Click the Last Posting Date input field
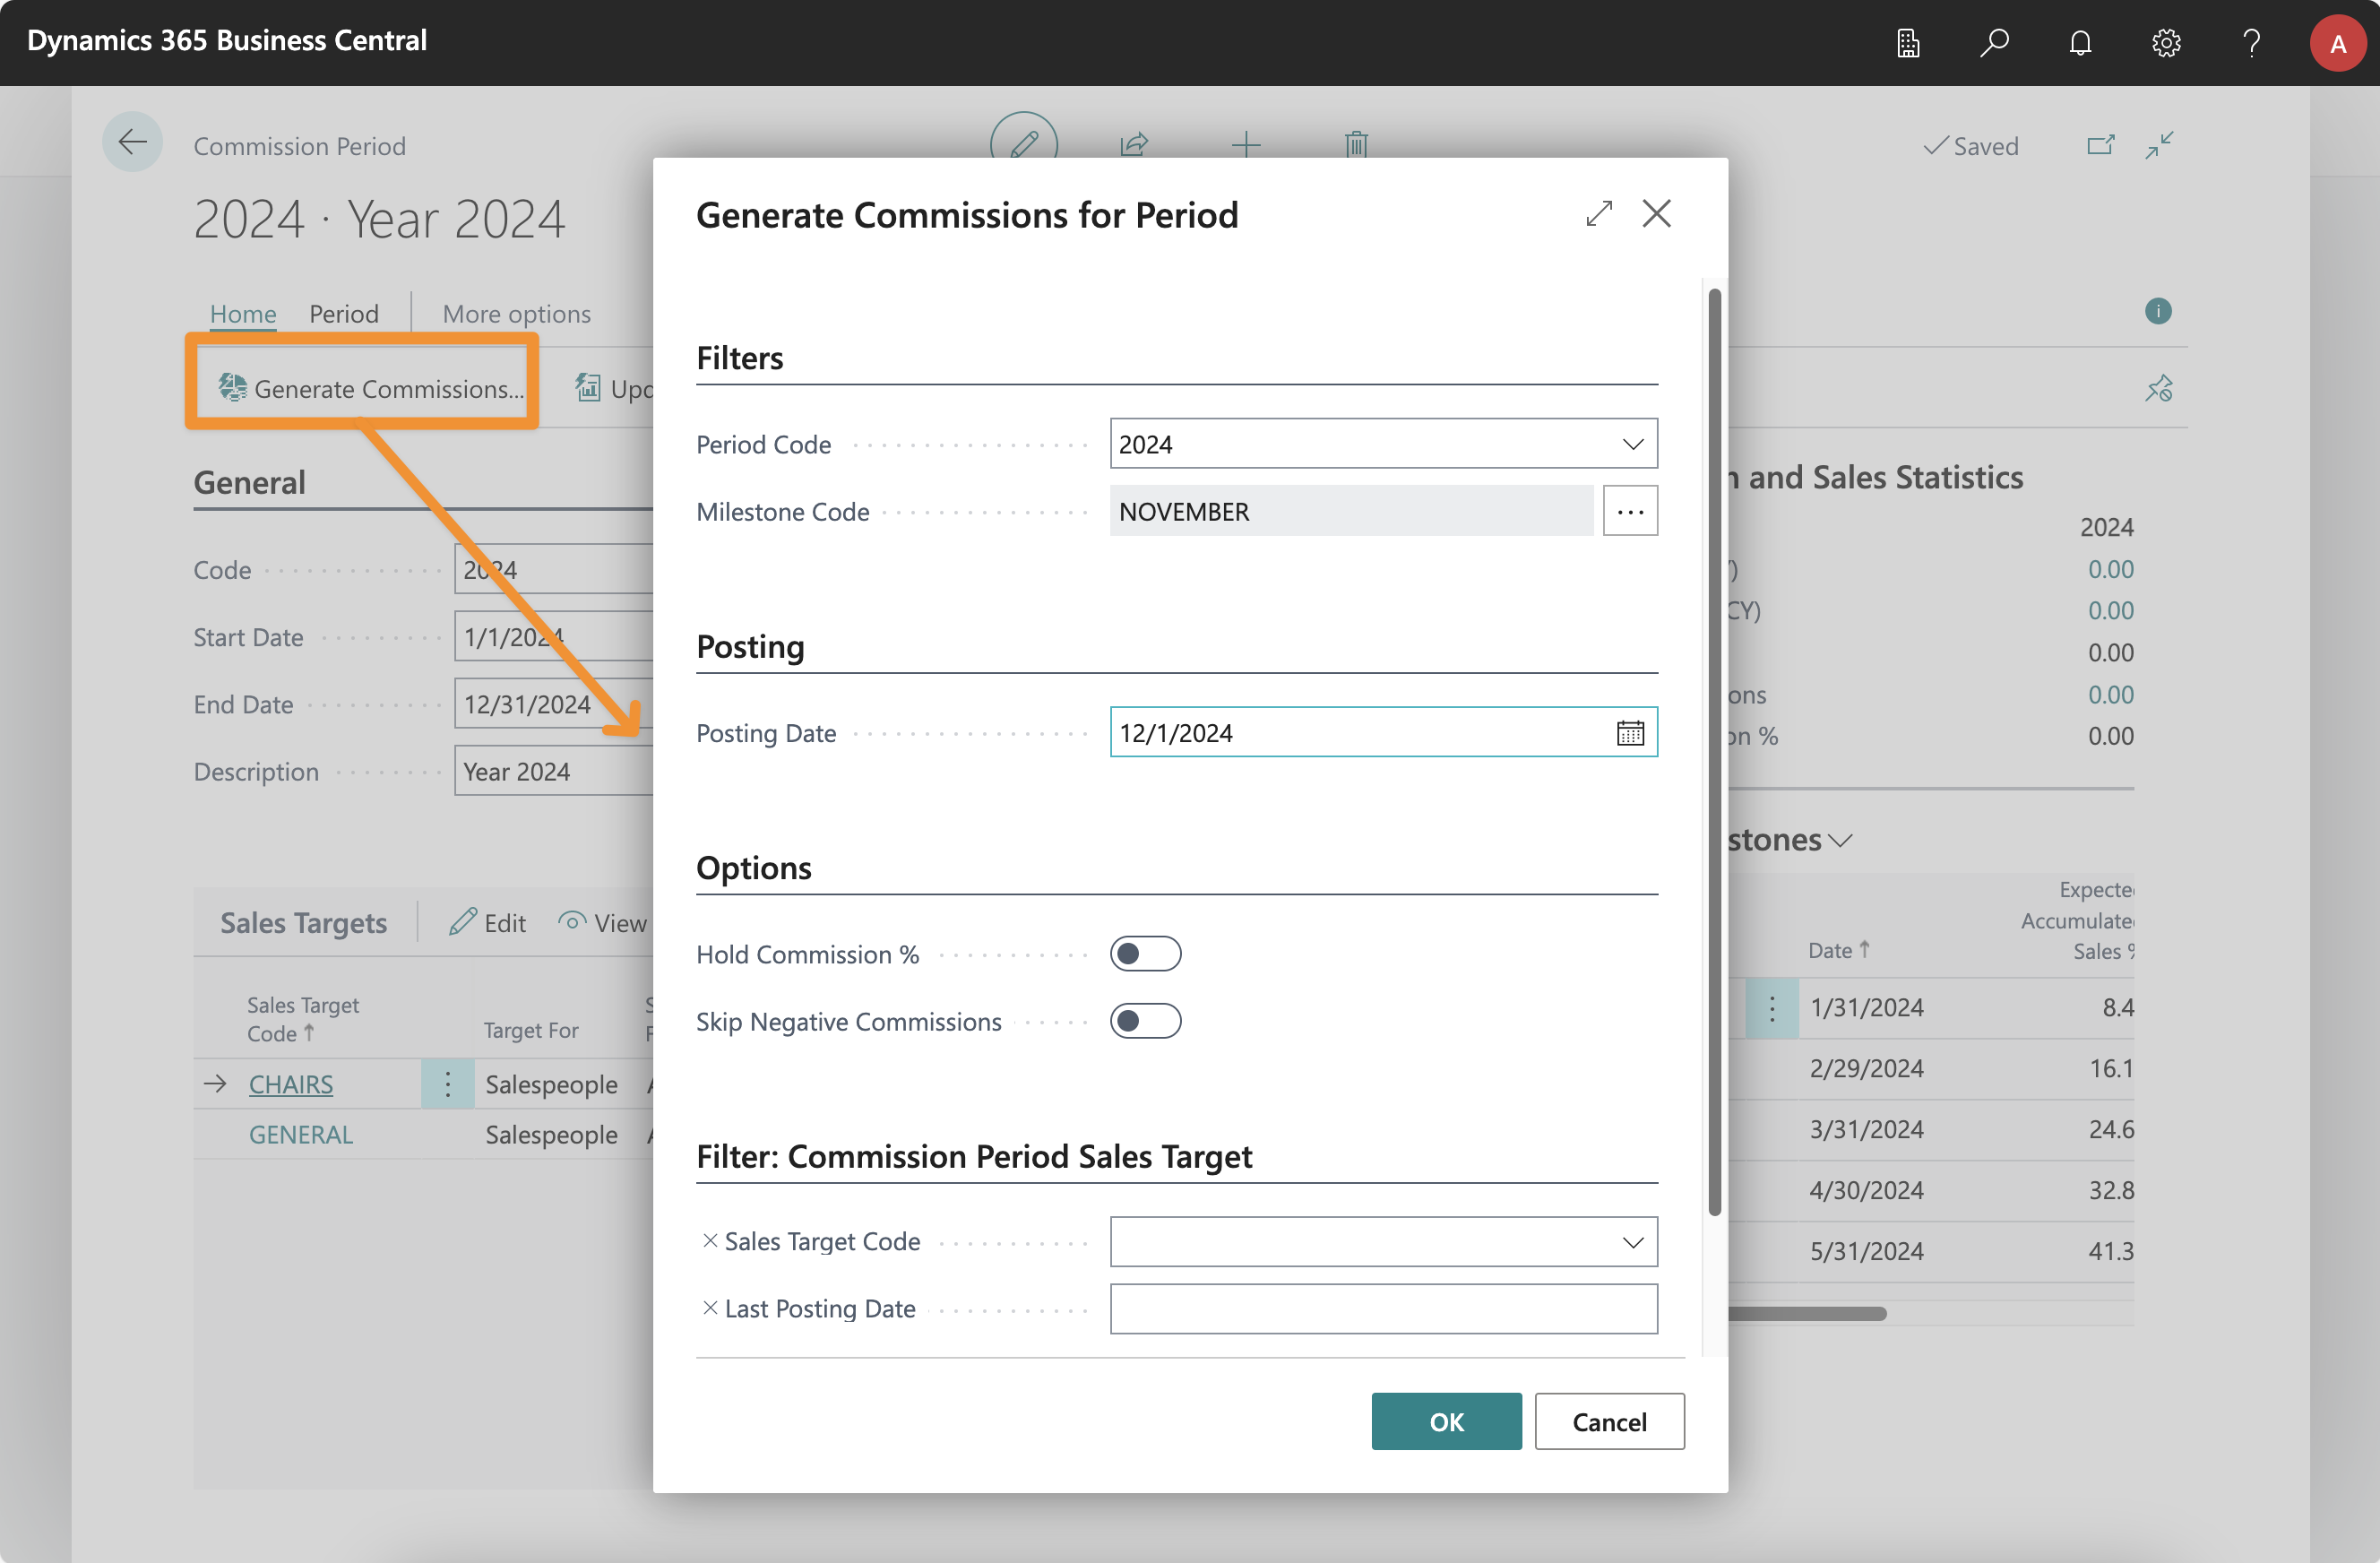Image resolution: width=2380 pixels, height=1563 pixels. (x=1383, y=1307)
